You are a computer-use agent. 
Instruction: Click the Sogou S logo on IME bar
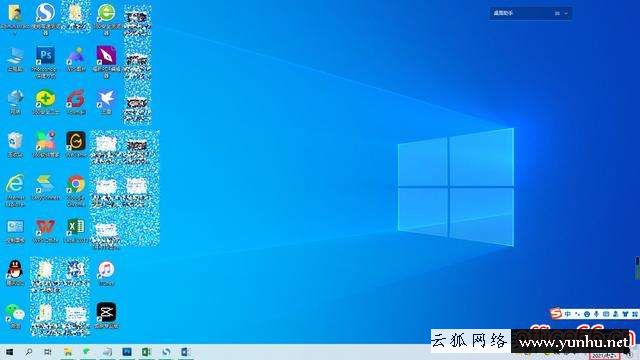(556, 313)
